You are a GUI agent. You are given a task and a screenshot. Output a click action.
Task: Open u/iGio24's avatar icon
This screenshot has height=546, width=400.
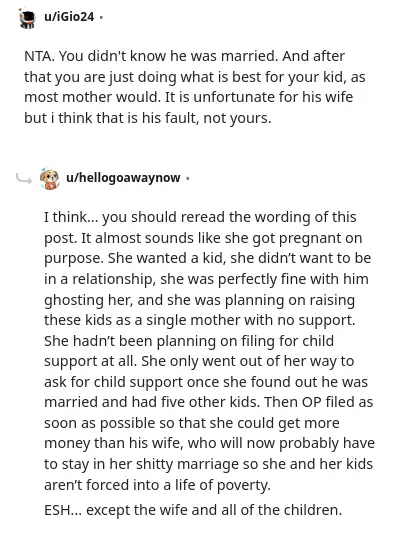click(x=27, y=18)
